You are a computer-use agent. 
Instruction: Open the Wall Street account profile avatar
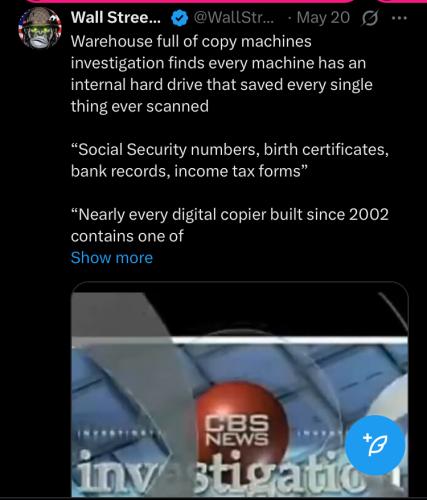[40, 28]
